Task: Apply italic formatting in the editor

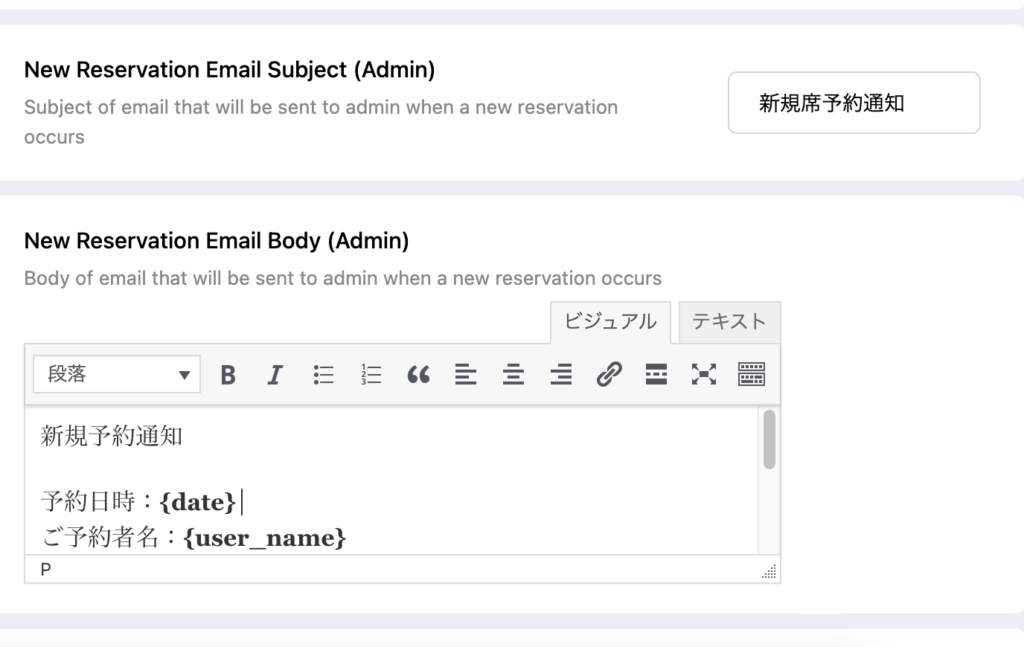Action: (275, 375)
